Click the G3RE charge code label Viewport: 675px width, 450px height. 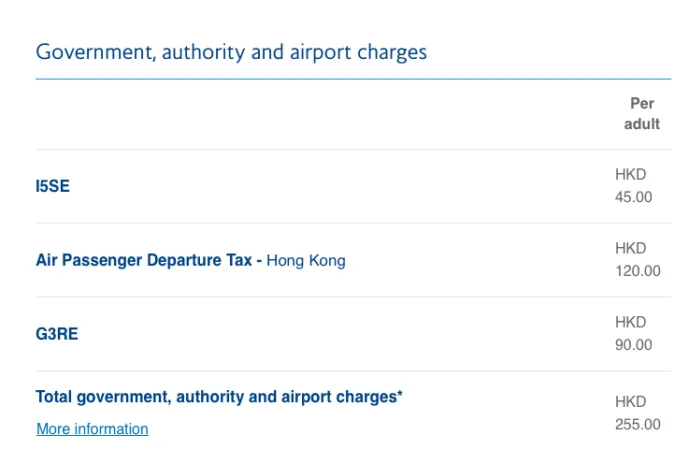pyautogui.click(x=57, y=334)
